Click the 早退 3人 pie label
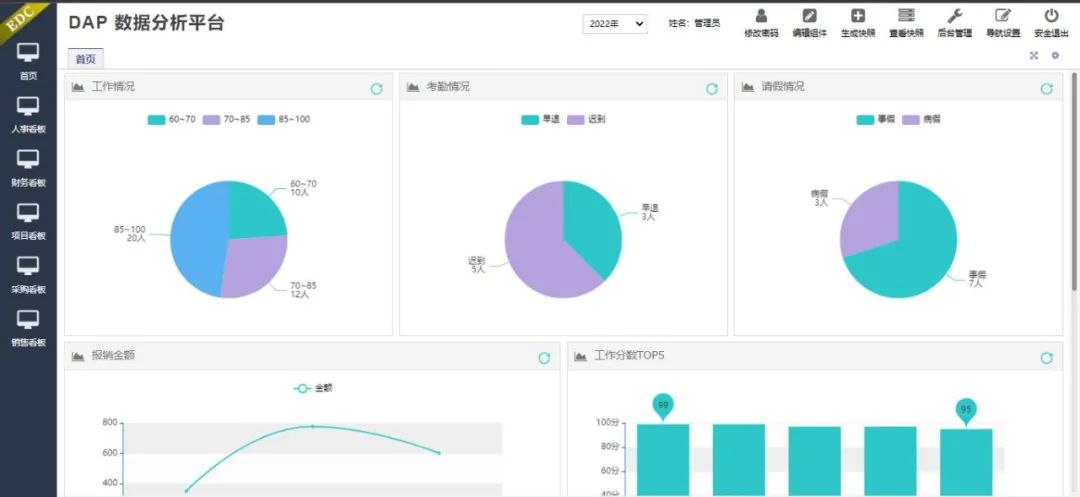The image size is (1080, 497). [x=649, y=212]
